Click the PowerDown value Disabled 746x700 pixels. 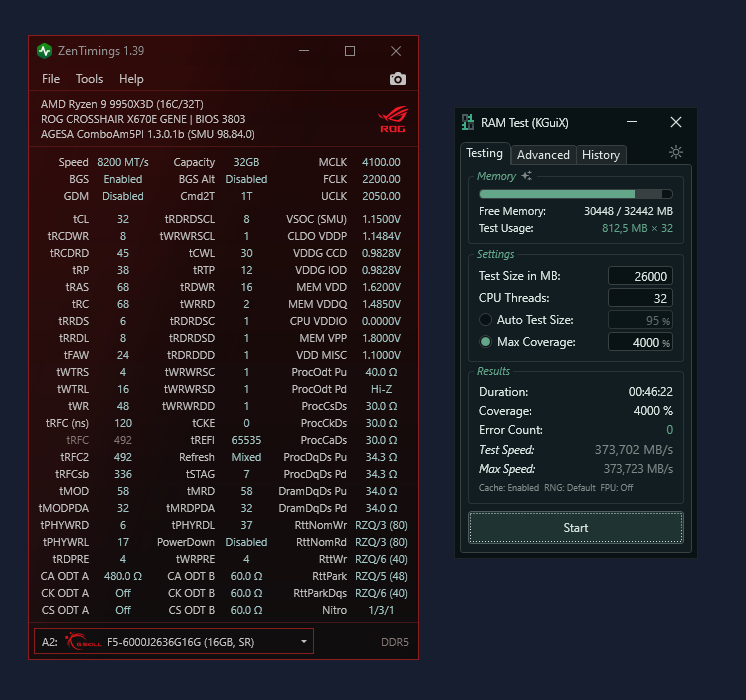coord(246,542)
